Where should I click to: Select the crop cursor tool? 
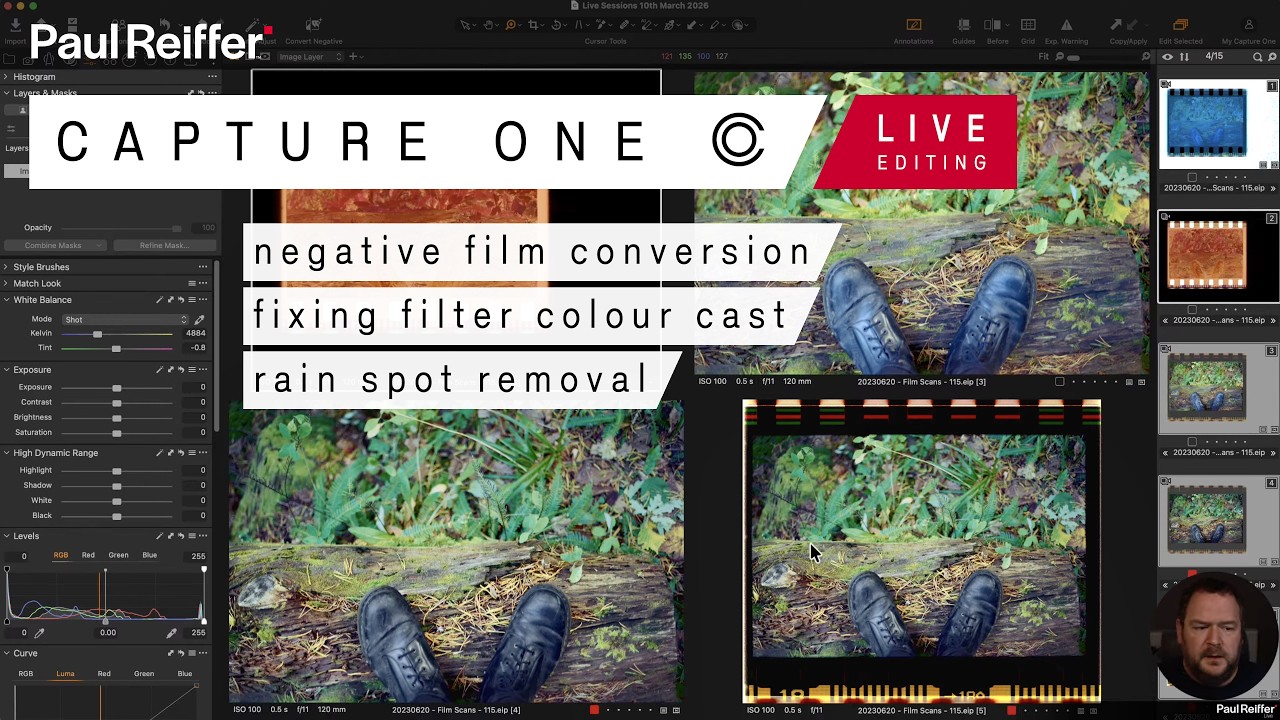pos(533,25)
